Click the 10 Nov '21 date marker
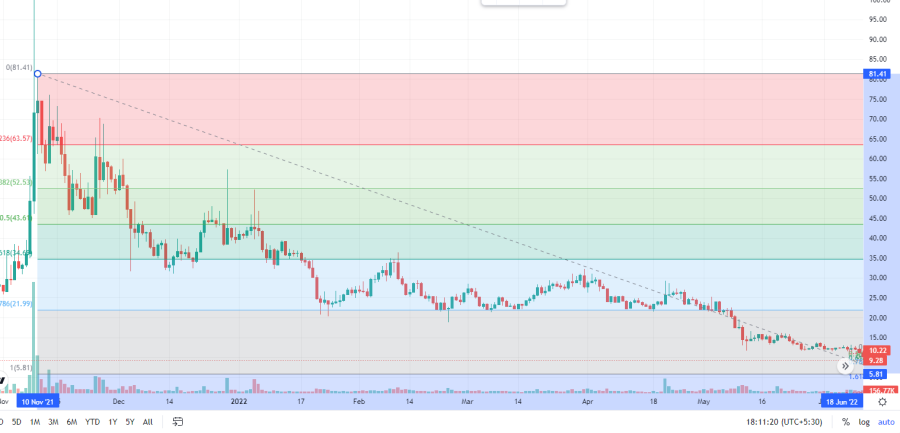Screen dimensions: 900x433 pyautogui.click(x=38, y=401)
